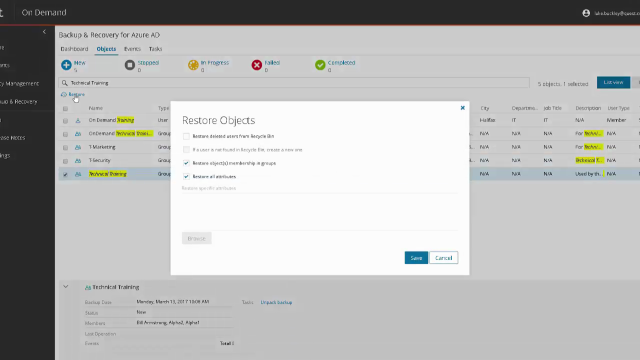Click the user account avatar icon
Image resolution: width=640 pixels, height=360 pixels.
tap(586, 13)
